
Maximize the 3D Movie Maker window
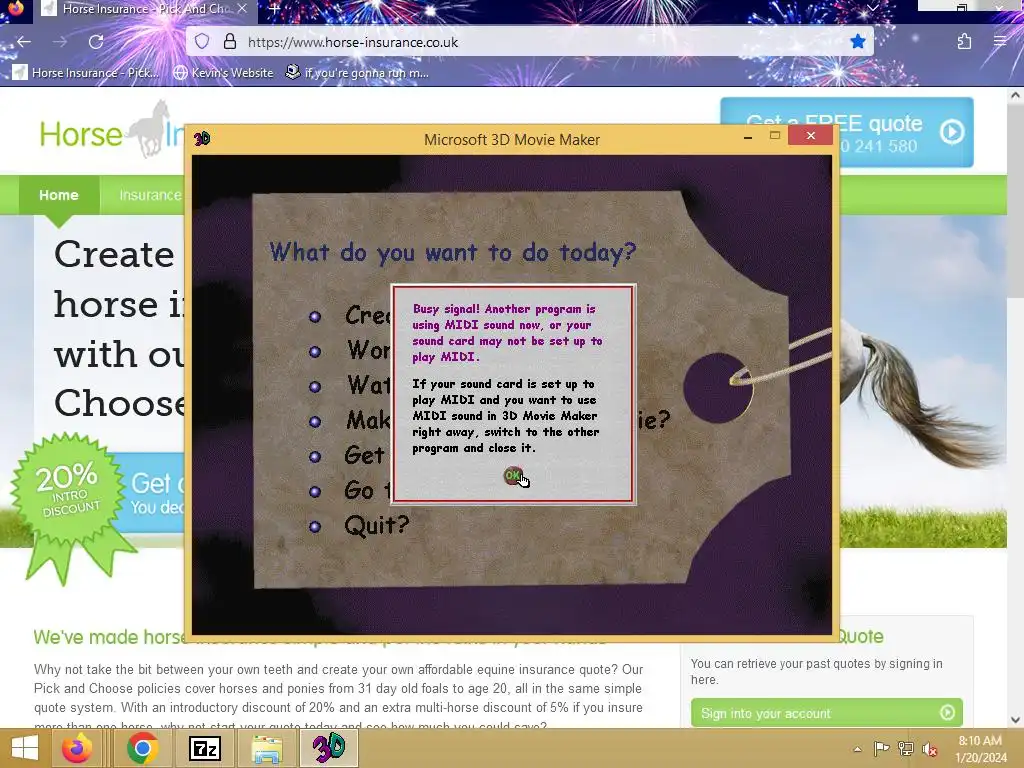(x=775, y=136)
